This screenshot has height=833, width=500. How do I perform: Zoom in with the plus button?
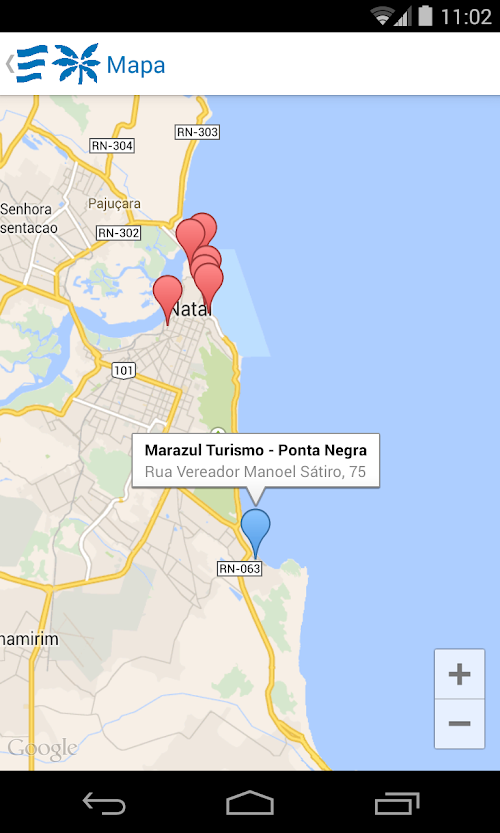[x=459, y=674]
